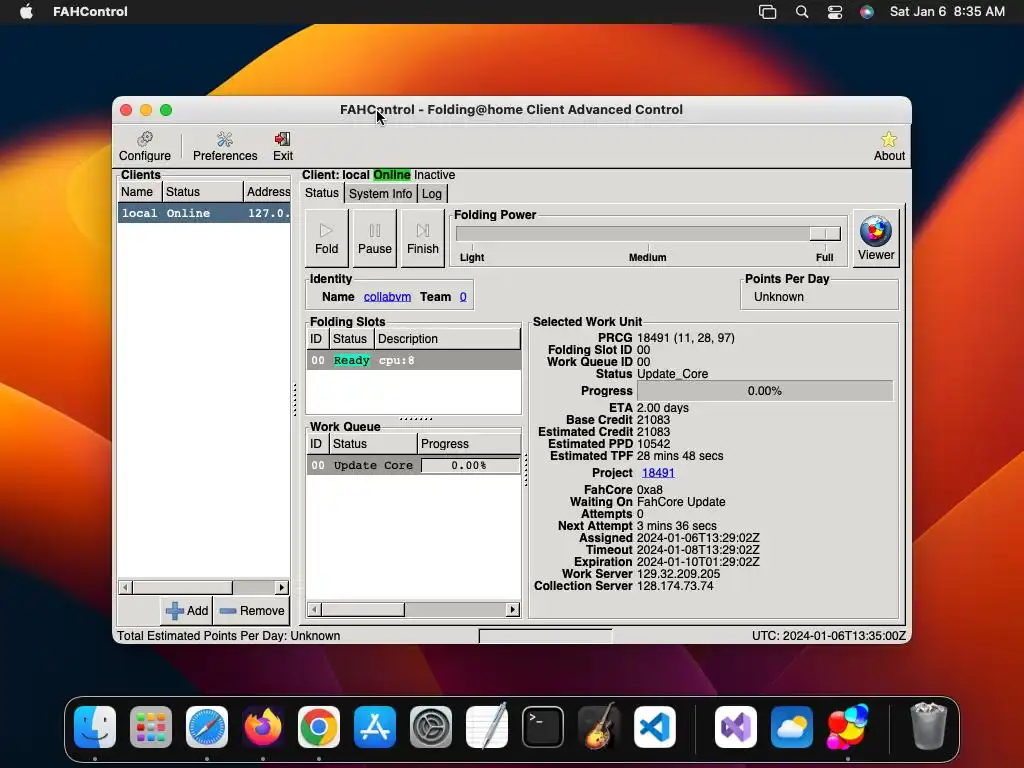
Task: Select folding slot 00 Ready cpu:8
Action: (x=414, y=360)
